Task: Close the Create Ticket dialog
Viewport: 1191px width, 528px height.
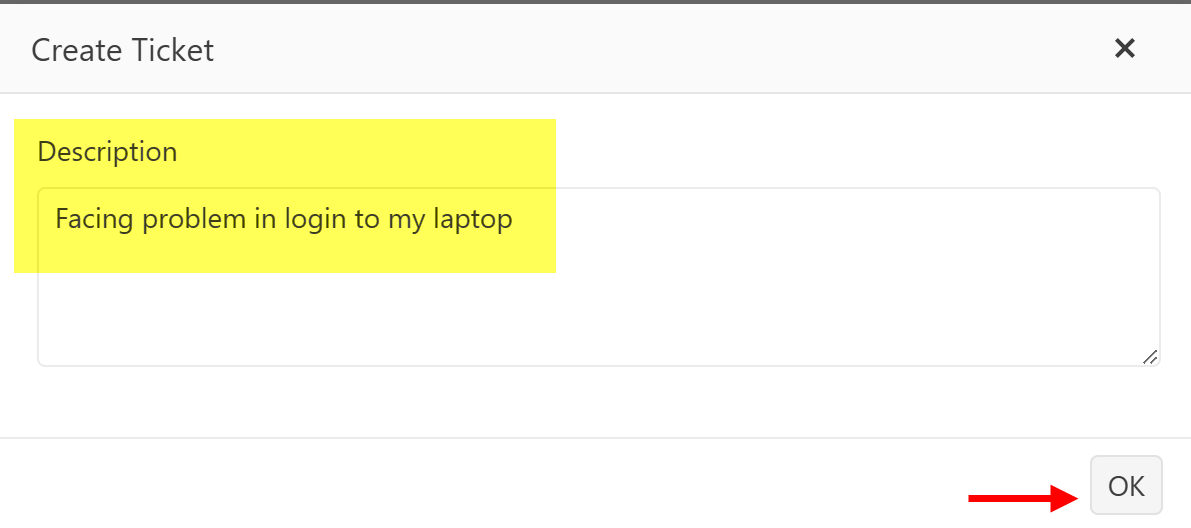Action: click(1125, 48)
